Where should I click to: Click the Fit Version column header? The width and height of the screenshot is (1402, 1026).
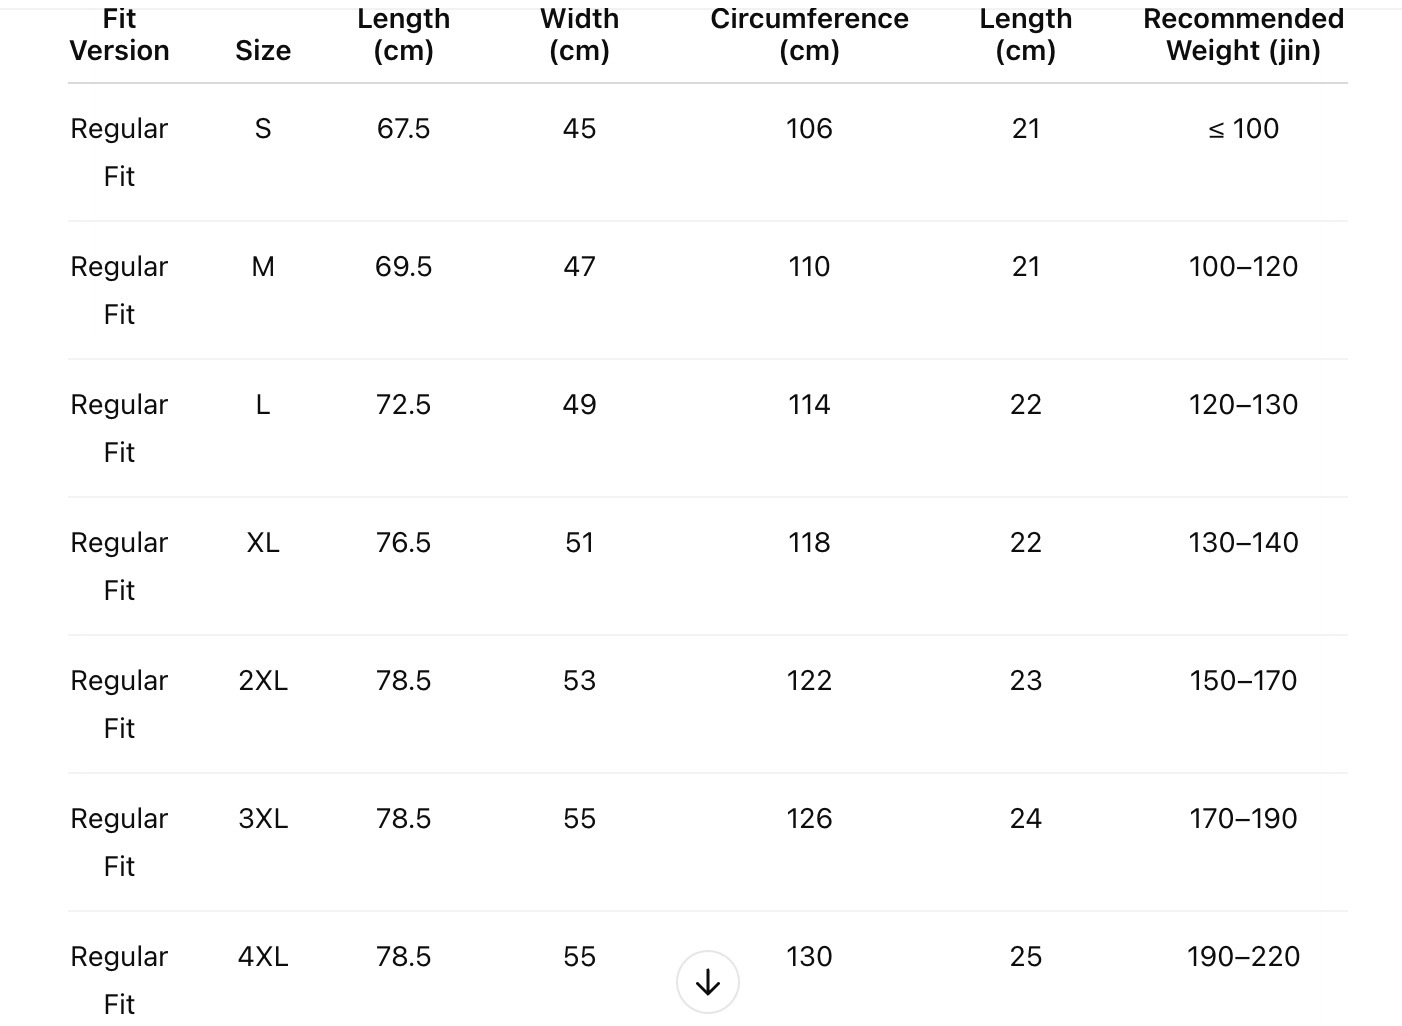pyautogui.click(x=119, y=35)
